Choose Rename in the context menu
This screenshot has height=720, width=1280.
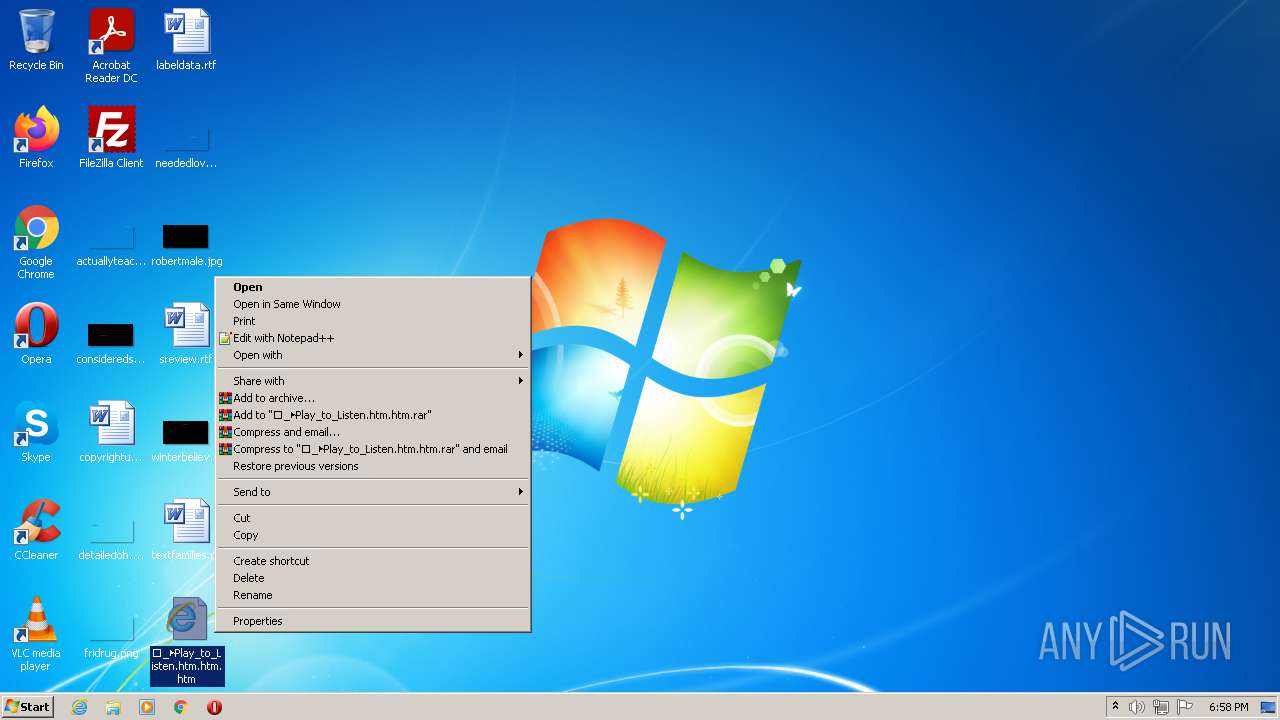point(373,595)
